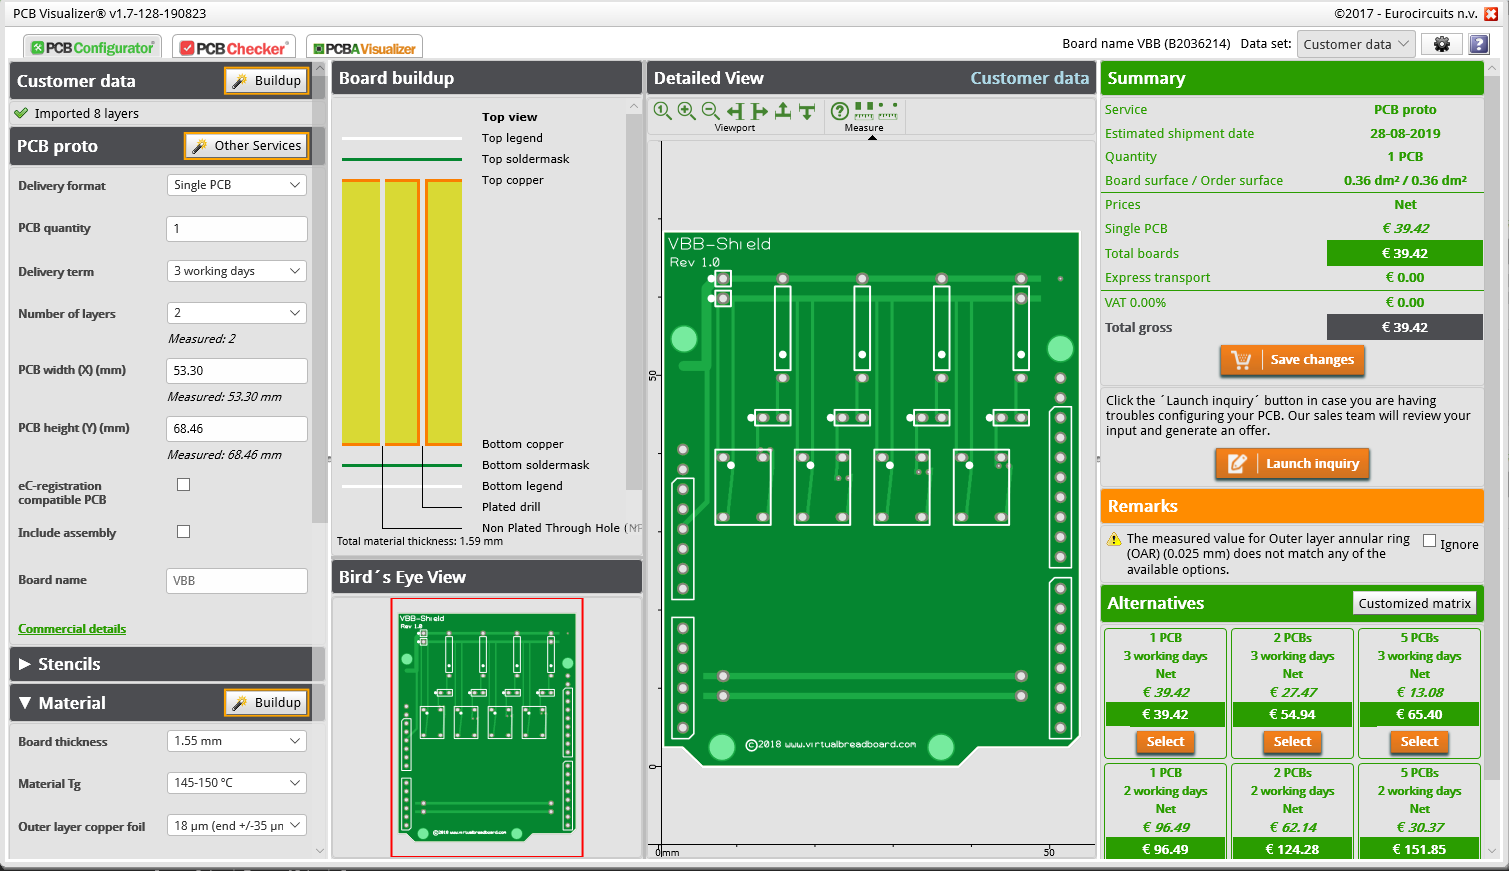The width and height of the screenshot is (1509, 871).
Task: Open the Commercial details link
Action: (71, 629)
